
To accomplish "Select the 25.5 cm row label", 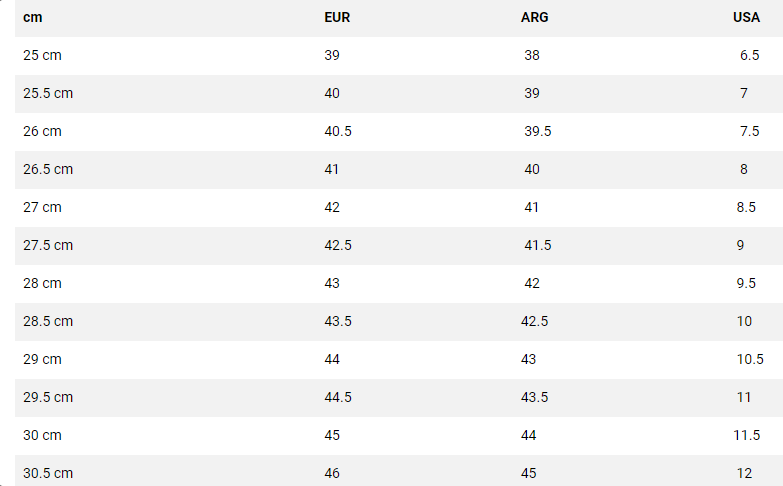I will point(48,93).
